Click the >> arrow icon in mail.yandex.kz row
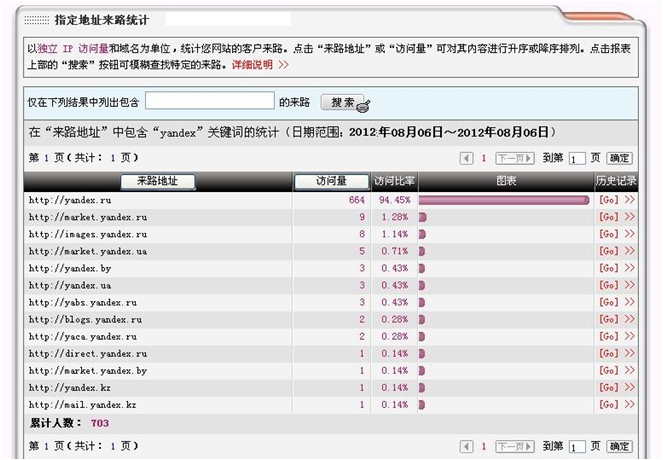This screenshot has height=460, width=663. point(630,404)
